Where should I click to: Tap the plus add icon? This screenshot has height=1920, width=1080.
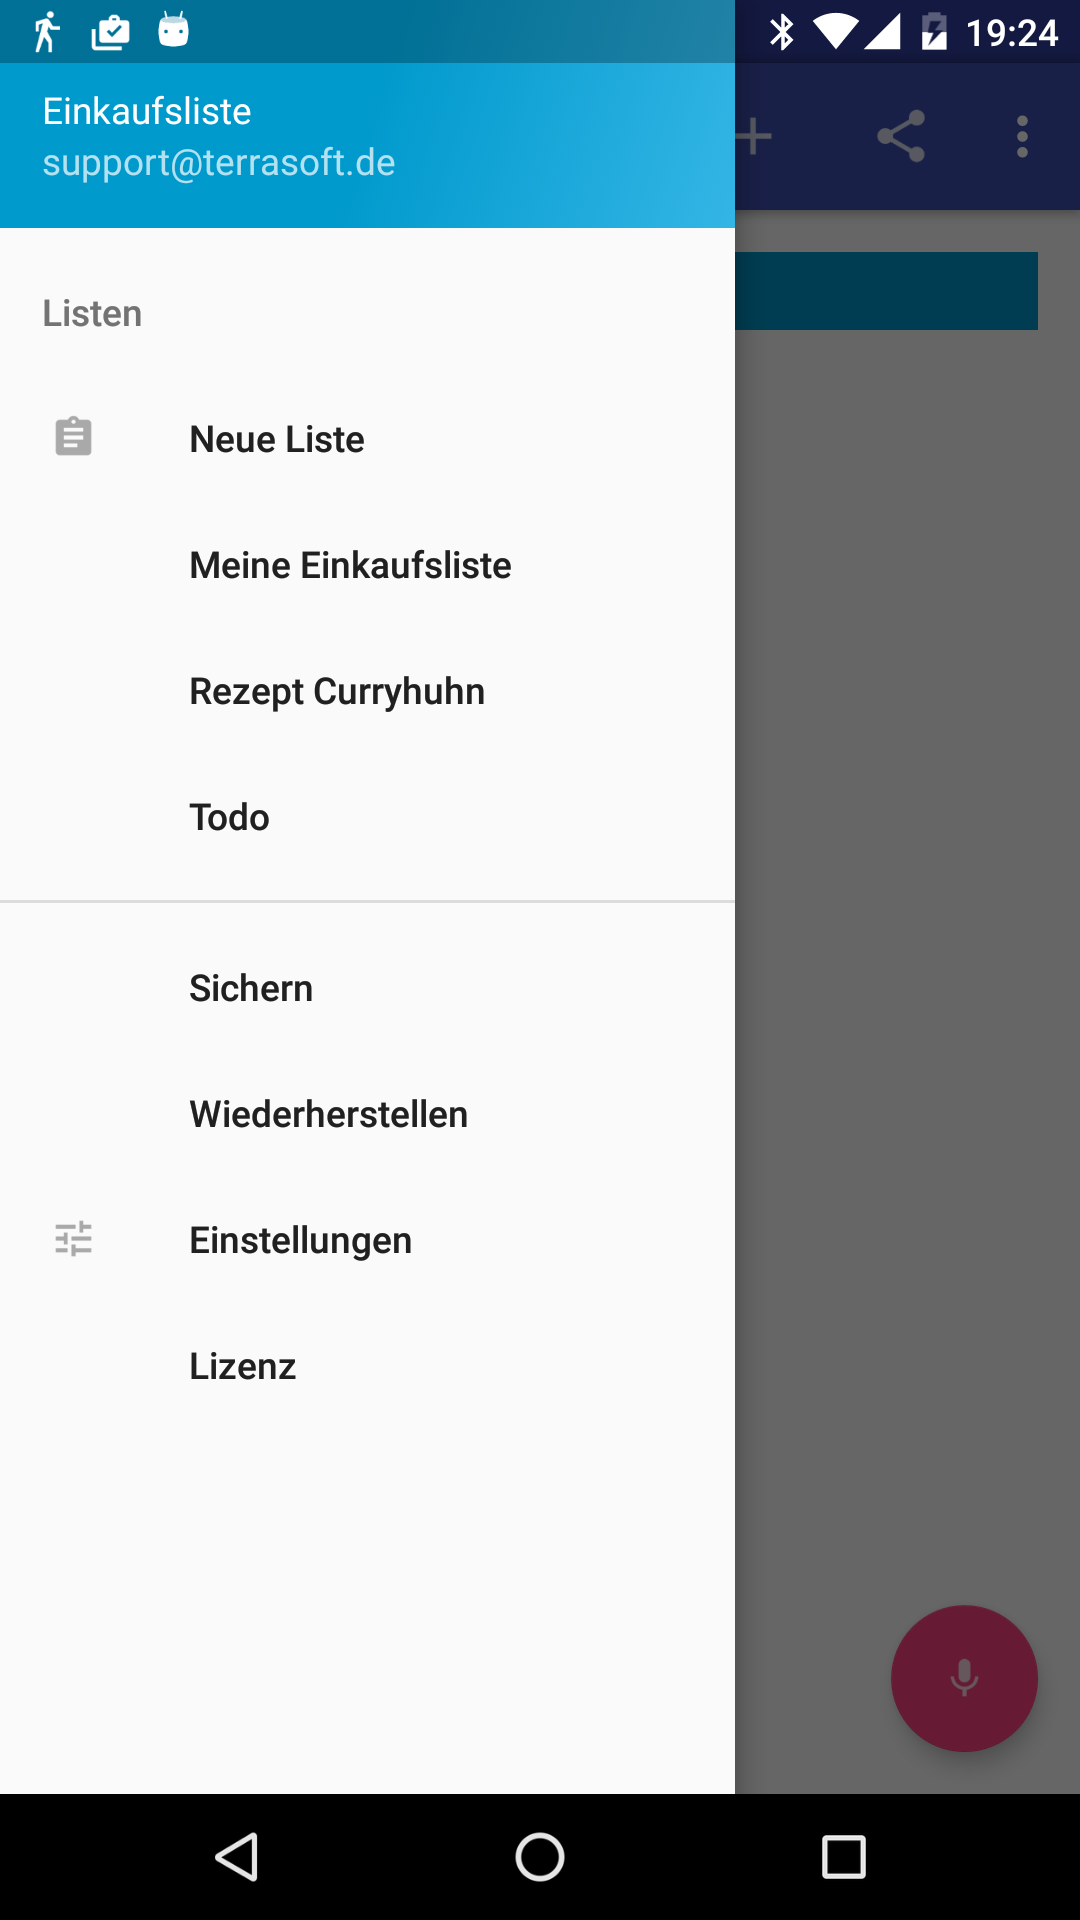coord(753,136)
